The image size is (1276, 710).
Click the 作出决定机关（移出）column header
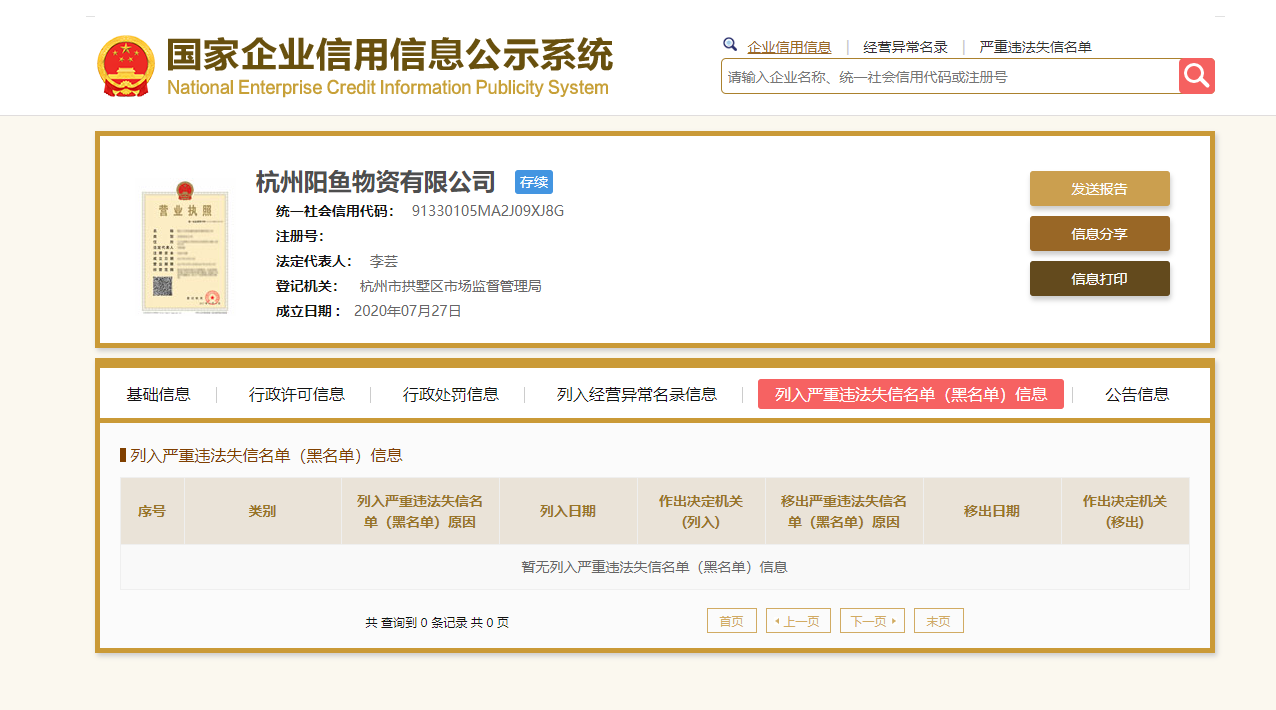coord(1125,511)
